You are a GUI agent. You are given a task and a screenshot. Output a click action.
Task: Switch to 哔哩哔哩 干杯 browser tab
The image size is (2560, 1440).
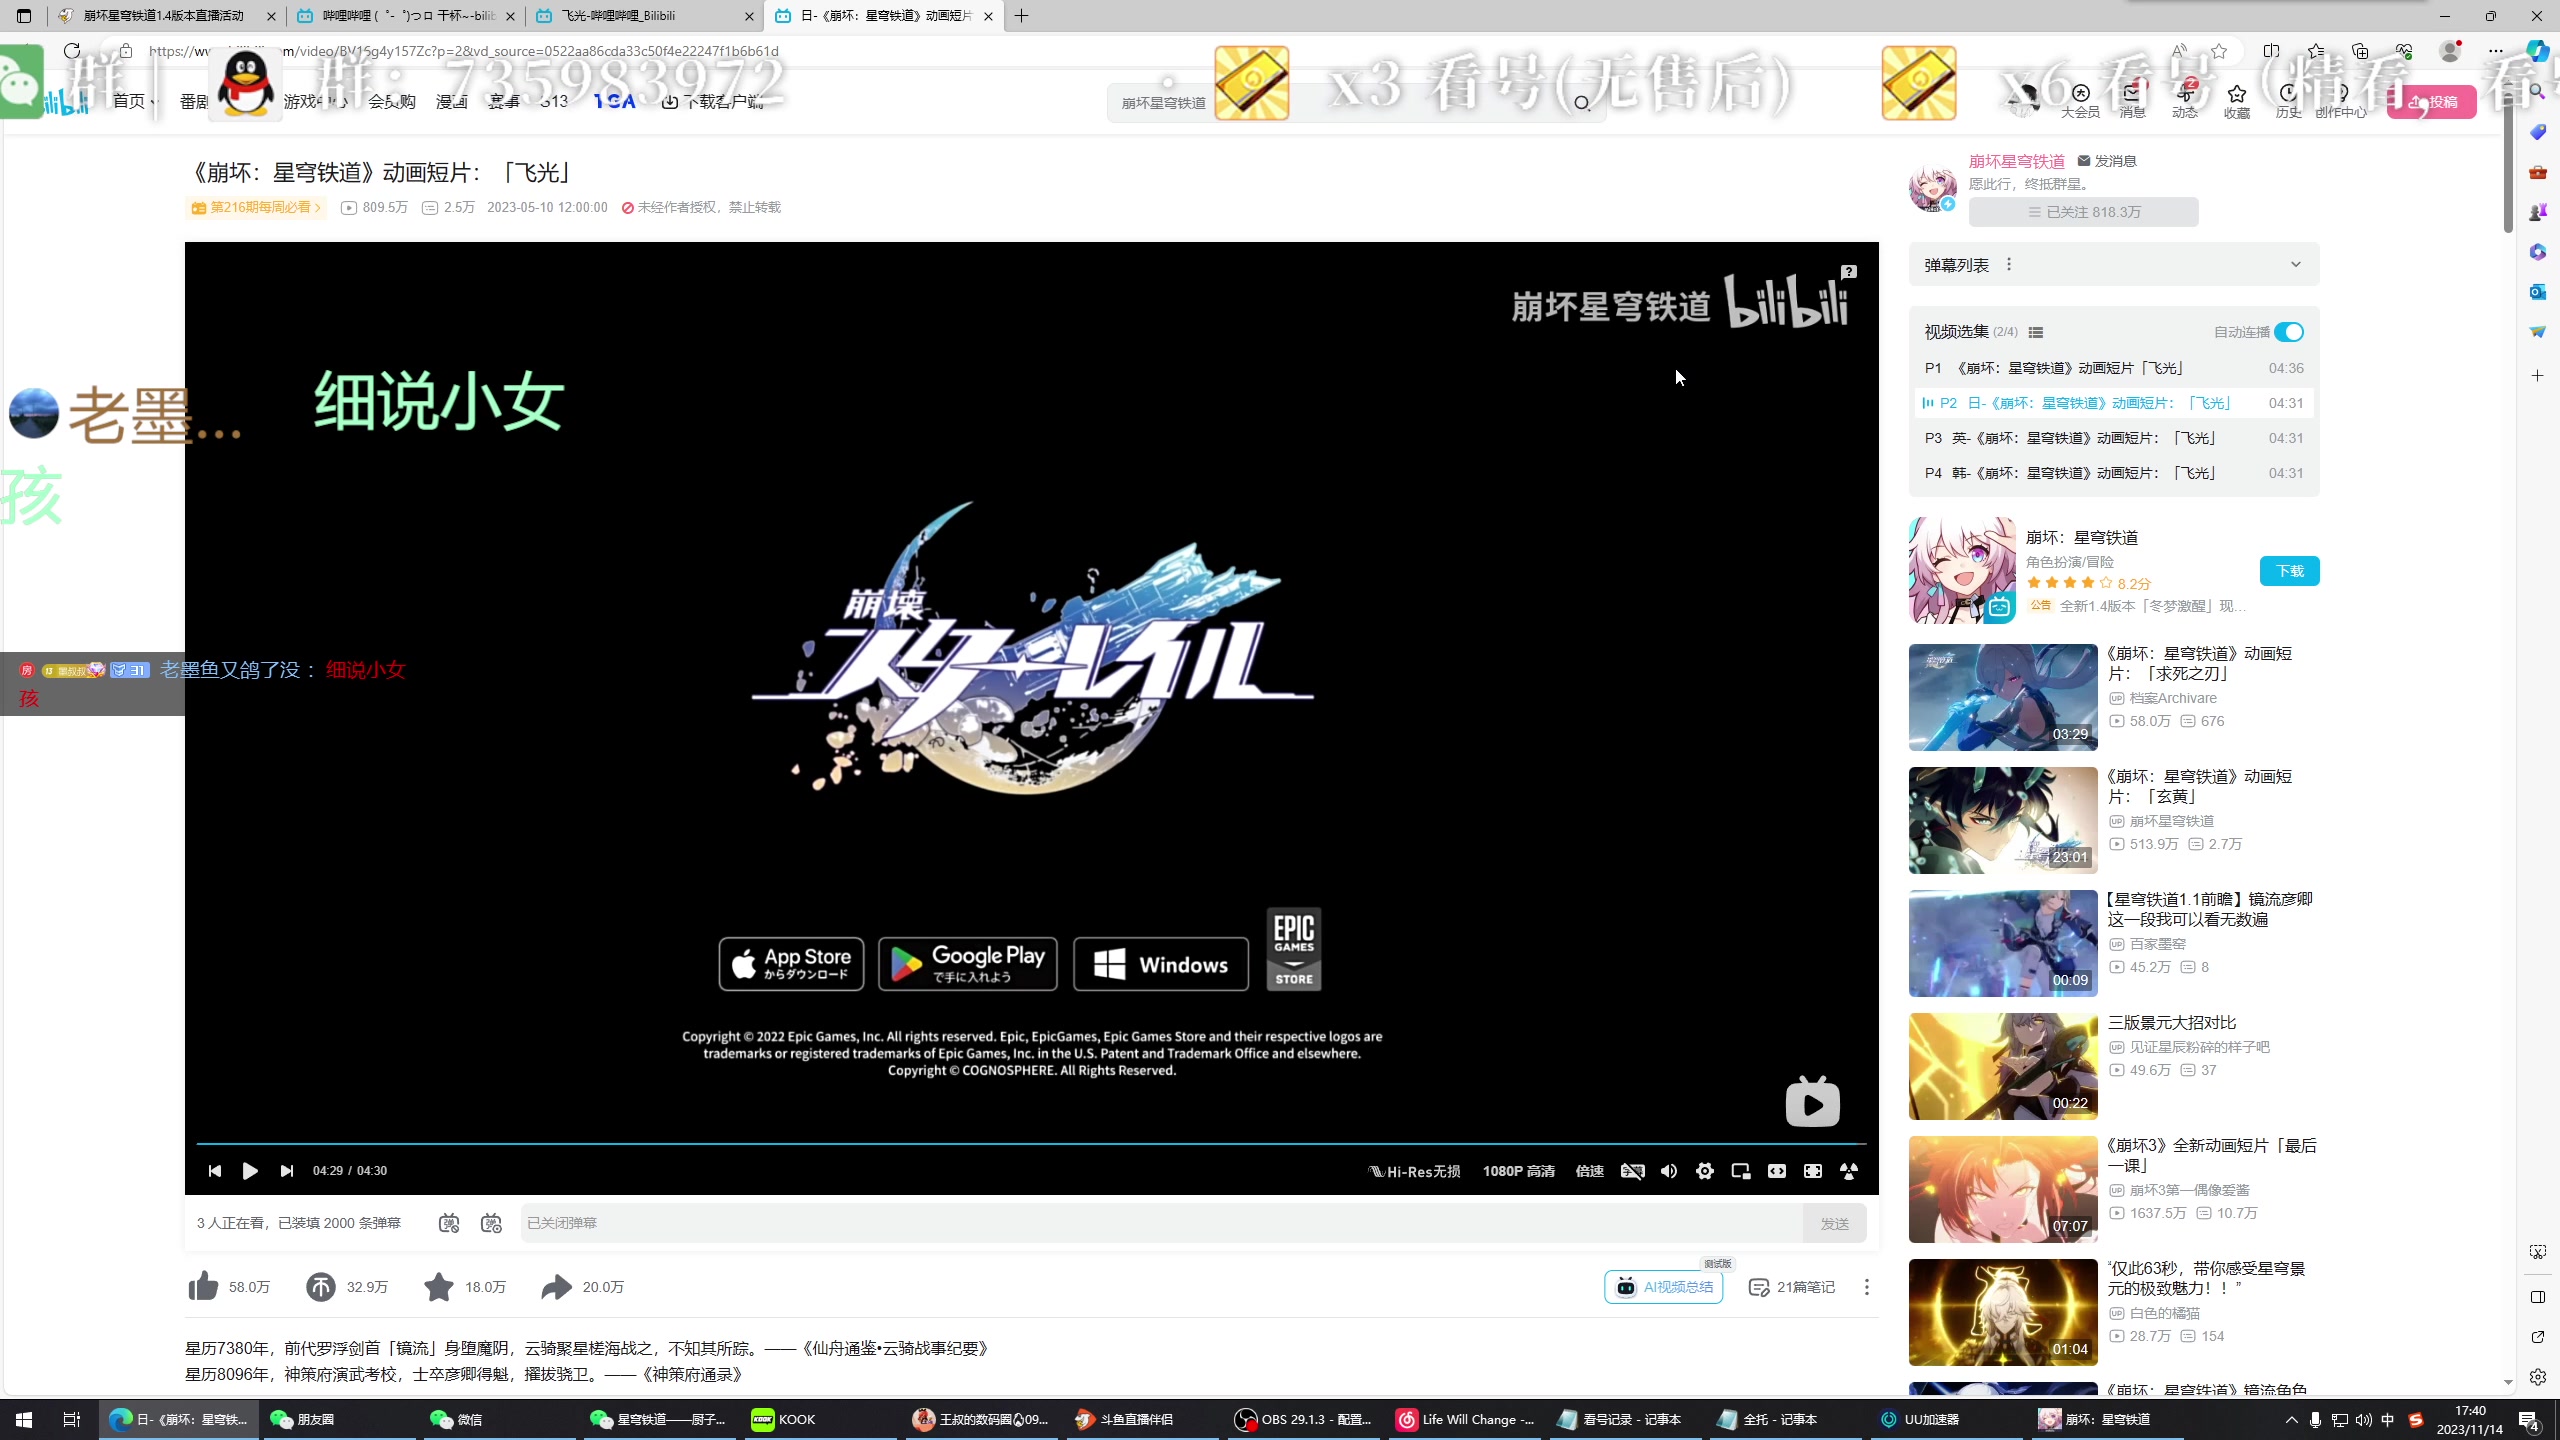tap(405, 16)
